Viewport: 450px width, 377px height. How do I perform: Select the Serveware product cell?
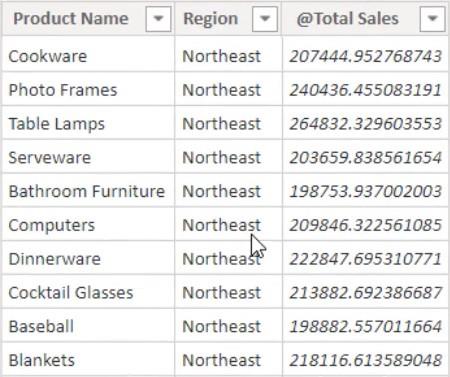click(x=88, y=157)
